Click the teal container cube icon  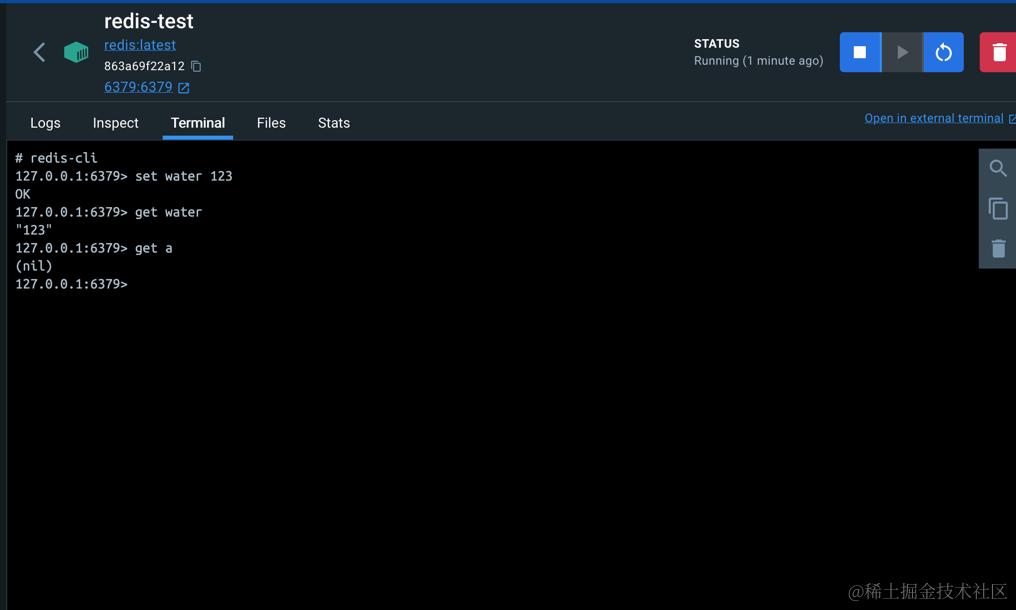pos(76,53)
